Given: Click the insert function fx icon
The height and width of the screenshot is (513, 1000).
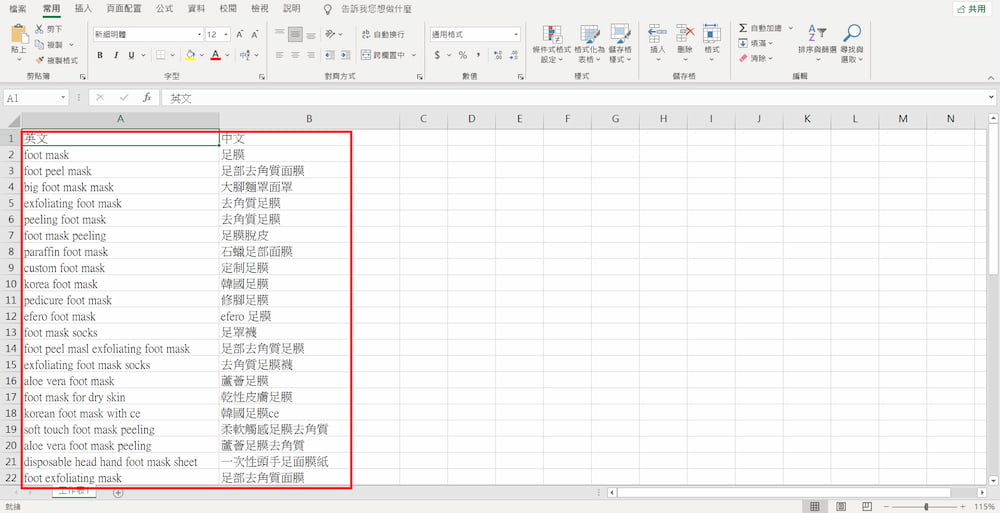Looking at the screenshot, I should pyautogui.click(x=147, y=98).
